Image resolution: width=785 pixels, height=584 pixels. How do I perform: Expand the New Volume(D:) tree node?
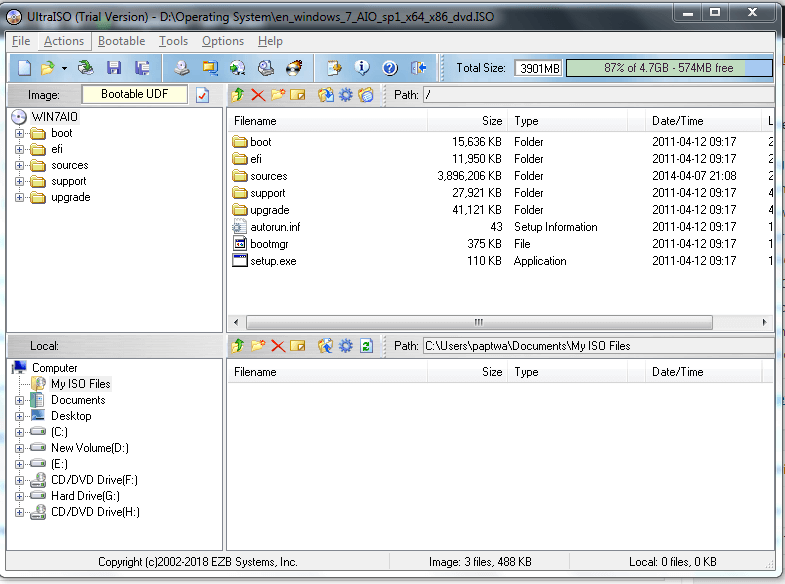pyautogui.click(x=19, y=448)
